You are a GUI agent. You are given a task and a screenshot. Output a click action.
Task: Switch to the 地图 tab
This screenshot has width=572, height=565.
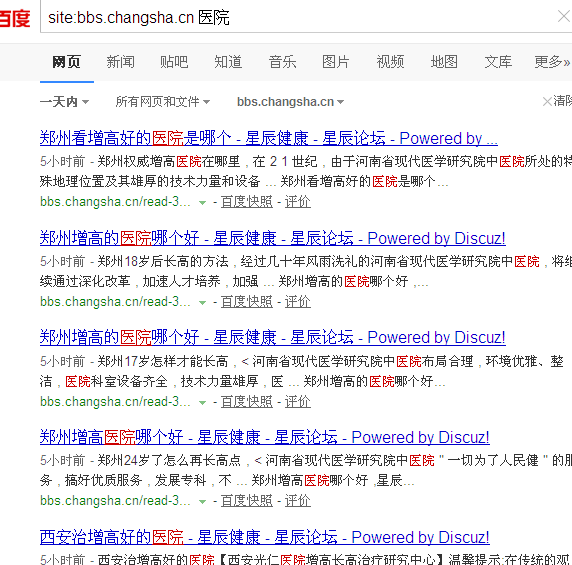444,62
